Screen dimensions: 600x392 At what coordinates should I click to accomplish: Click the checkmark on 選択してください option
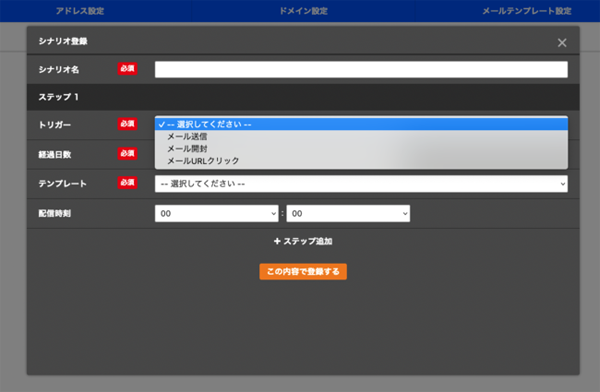162,124
